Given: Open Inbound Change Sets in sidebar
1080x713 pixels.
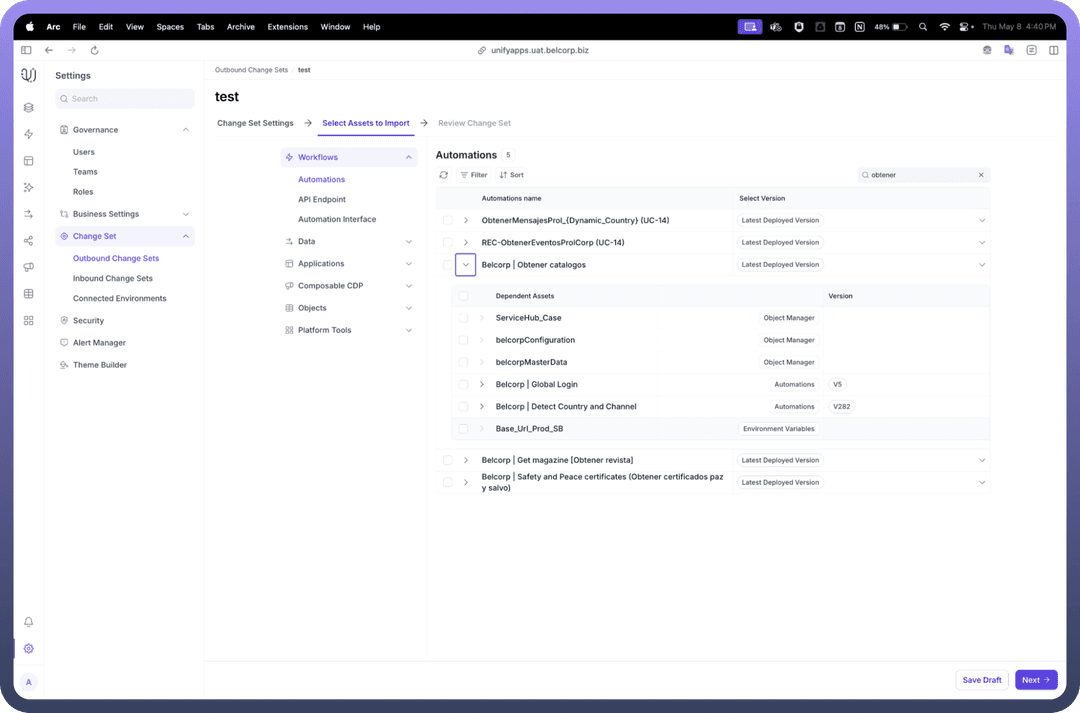Looking at the screenshot, I should 113,278.
